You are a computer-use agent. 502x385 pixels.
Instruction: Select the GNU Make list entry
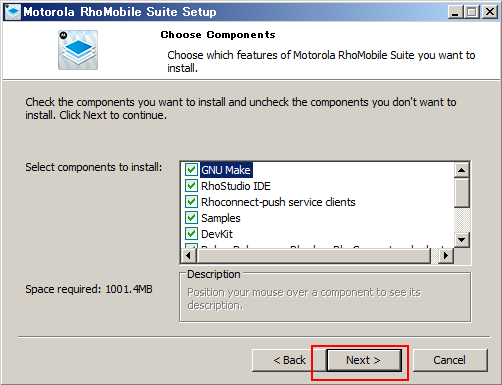coord(226,170)
